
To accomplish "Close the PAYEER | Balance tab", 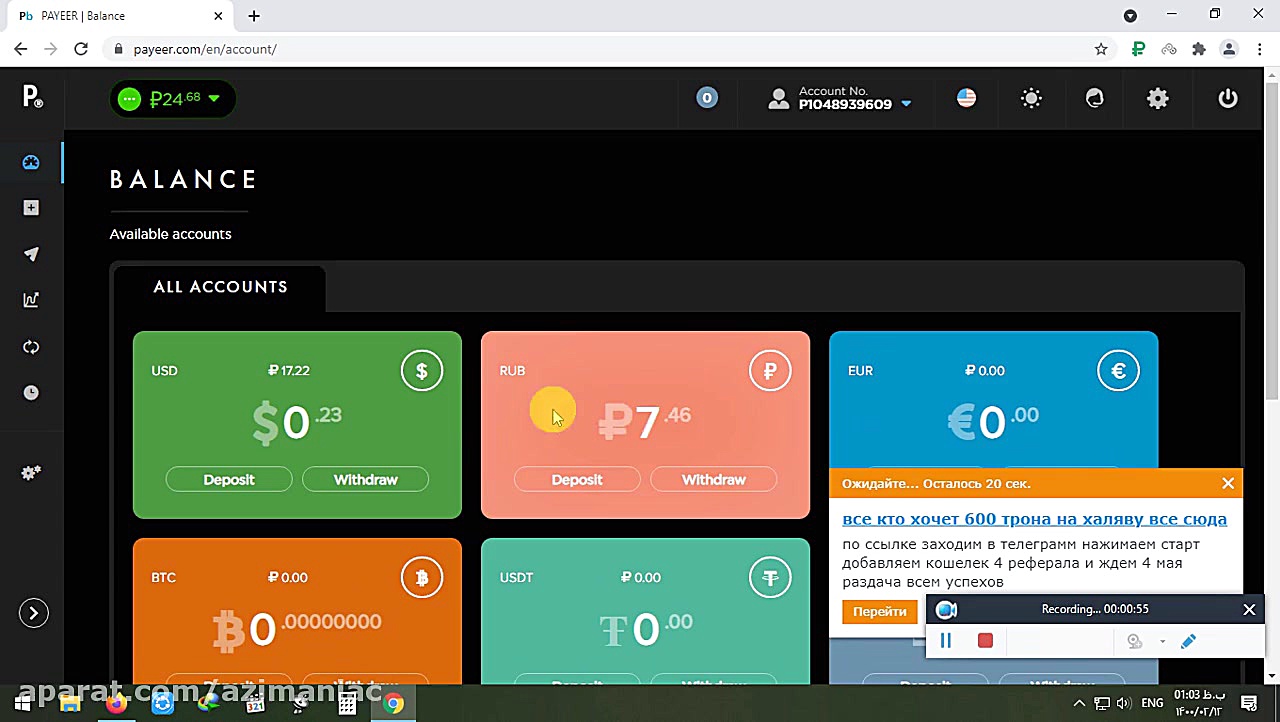I will pos(218,16).
